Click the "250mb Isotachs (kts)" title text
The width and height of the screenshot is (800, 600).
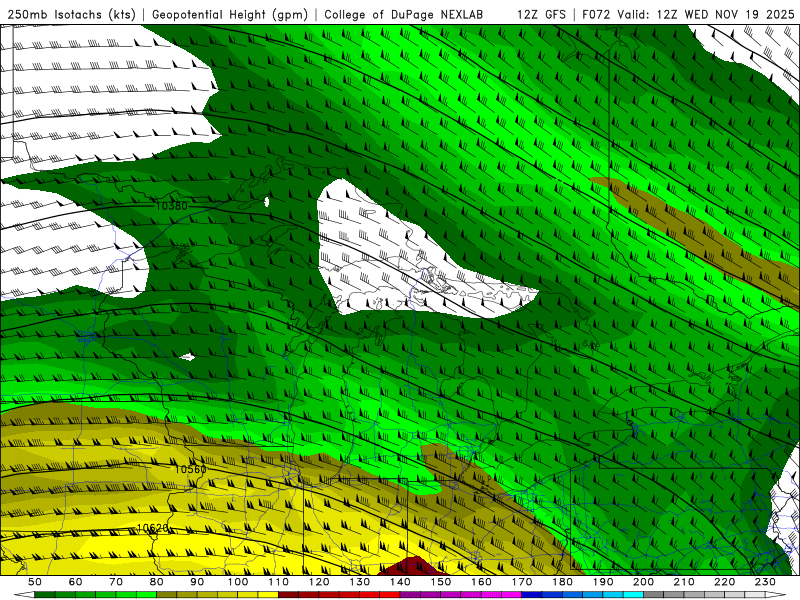tap(71, 15)
